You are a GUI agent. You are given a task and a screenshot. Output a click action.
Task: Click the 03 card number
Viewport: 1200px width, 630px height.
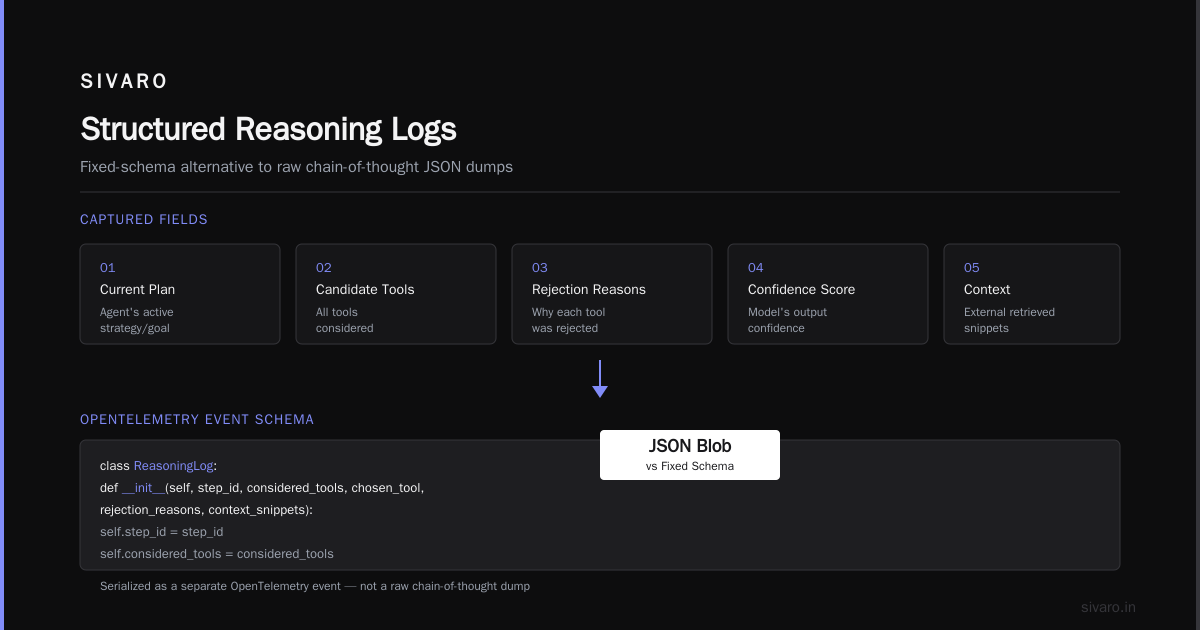point(540,268)
